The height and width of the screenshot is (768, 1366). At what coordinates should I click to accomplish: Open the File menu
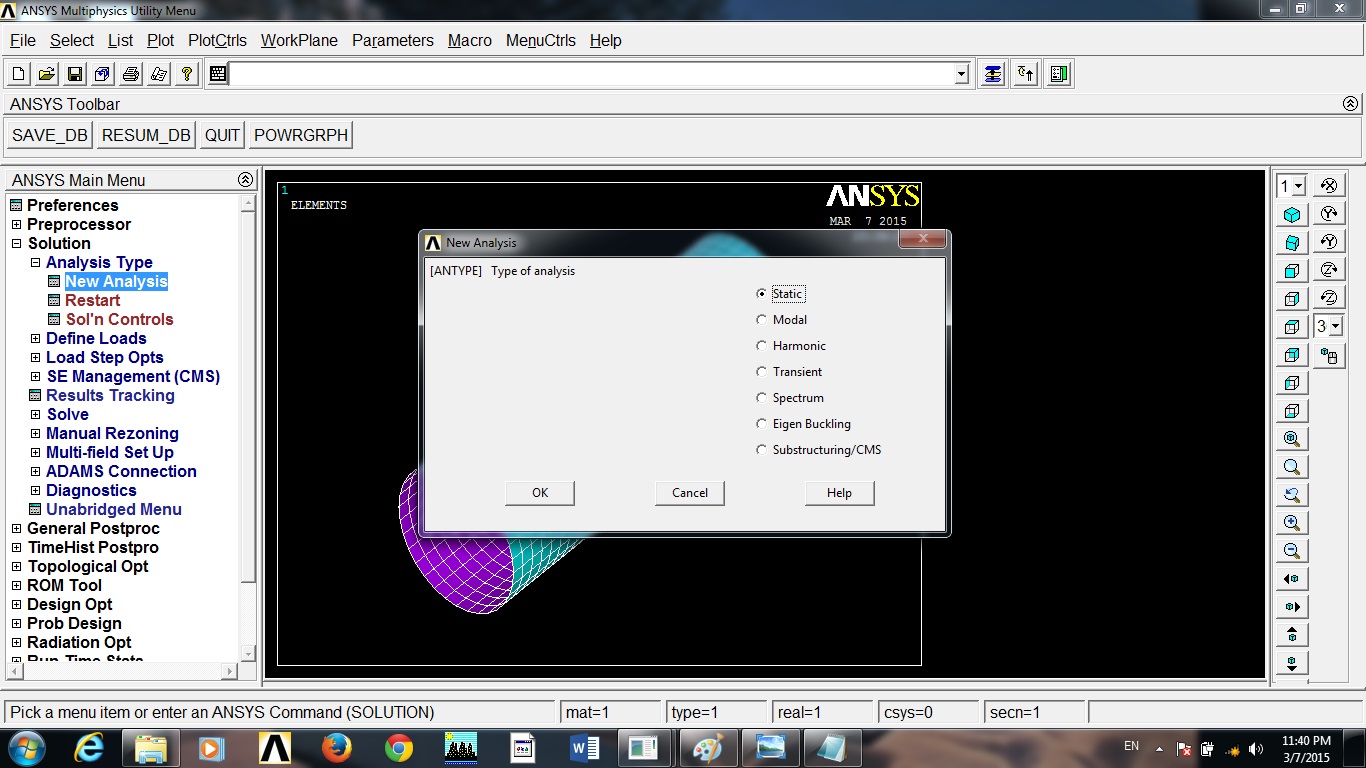tap(23, 41)
